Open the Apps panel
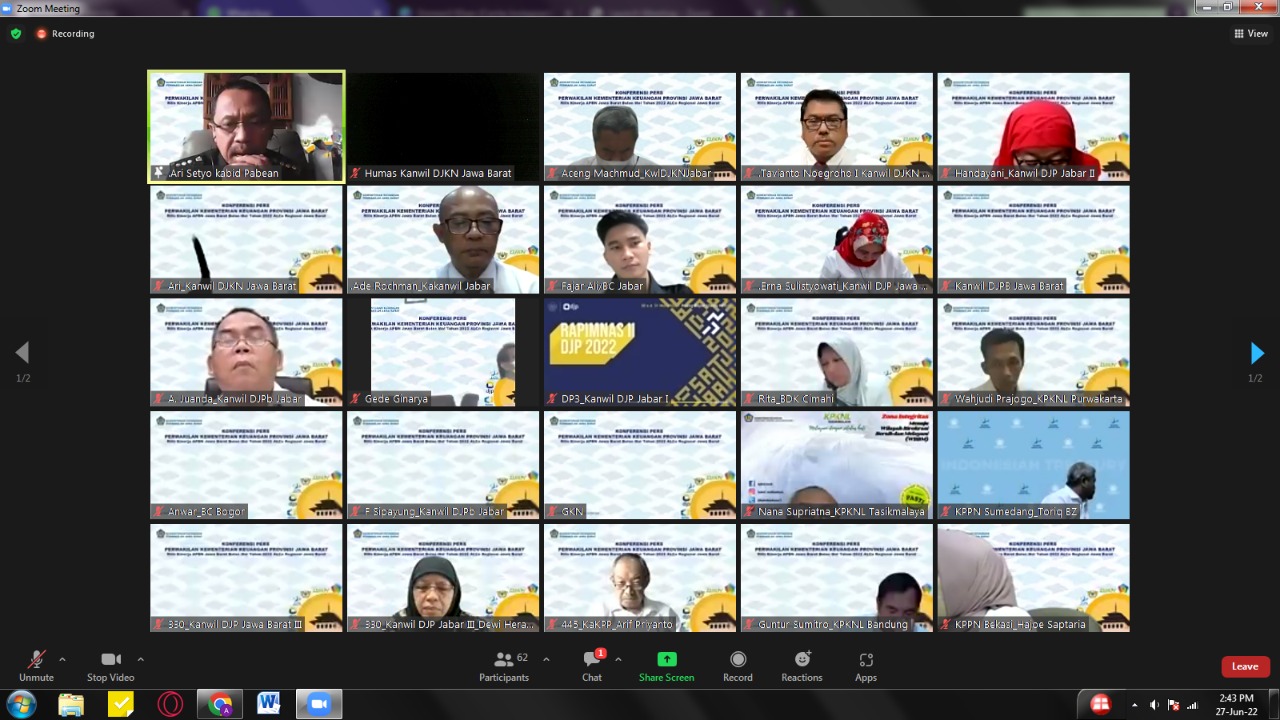Screen dimensions: 1280x720 (866, 666)
